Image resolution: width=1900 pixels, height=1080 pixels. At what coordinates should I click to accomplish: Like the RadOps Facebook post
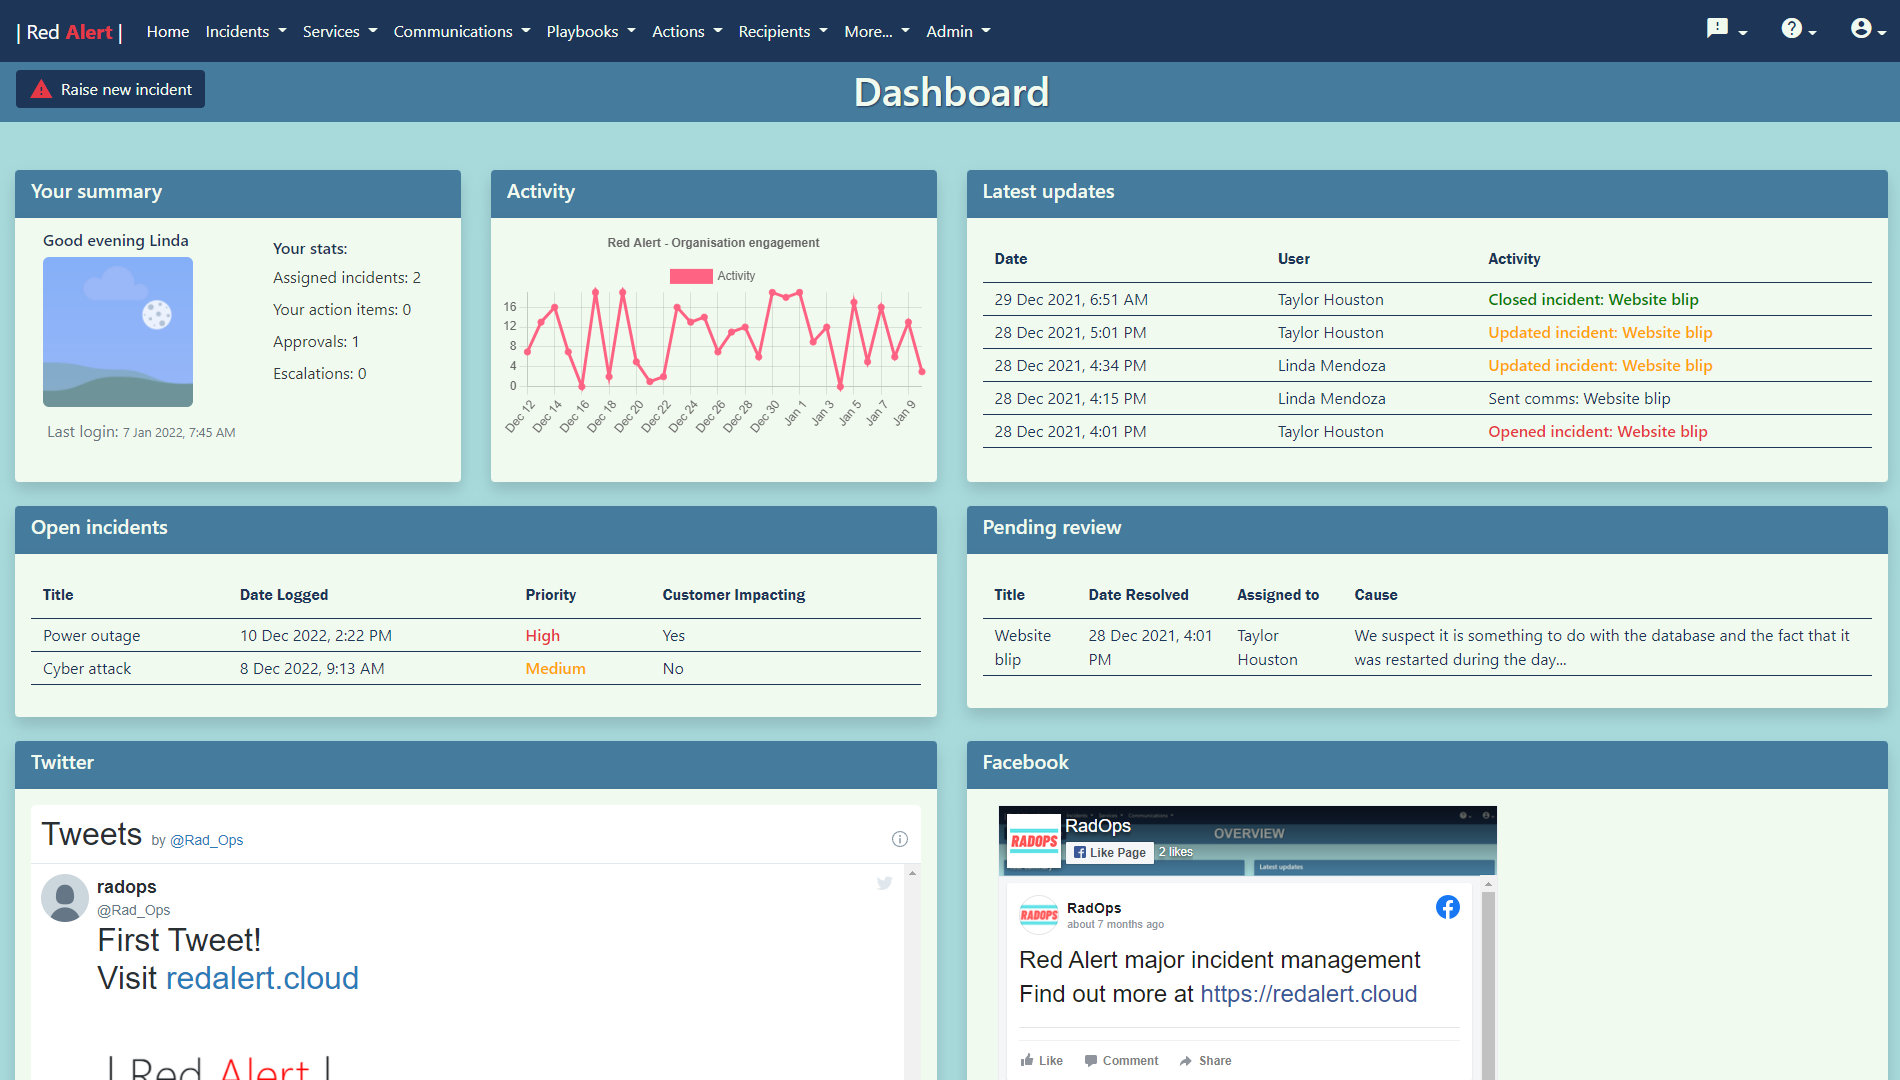tap(1041, 1060)
